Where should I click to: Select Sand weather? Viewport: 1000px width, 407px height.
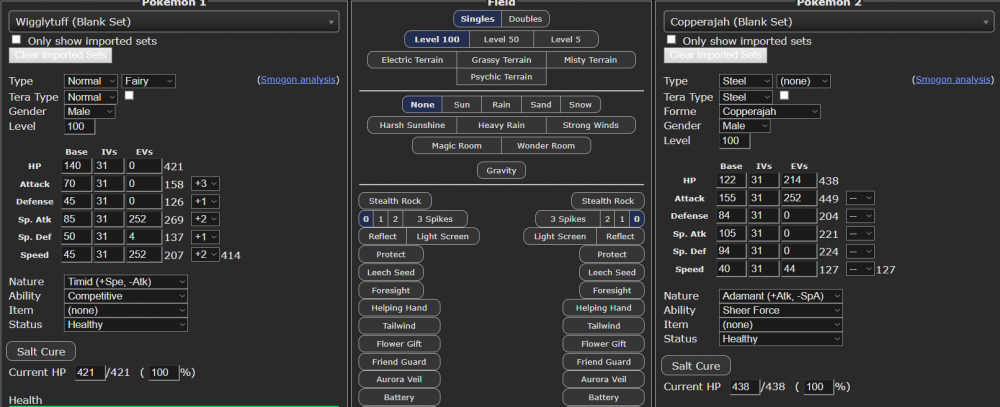click(541, 105)
